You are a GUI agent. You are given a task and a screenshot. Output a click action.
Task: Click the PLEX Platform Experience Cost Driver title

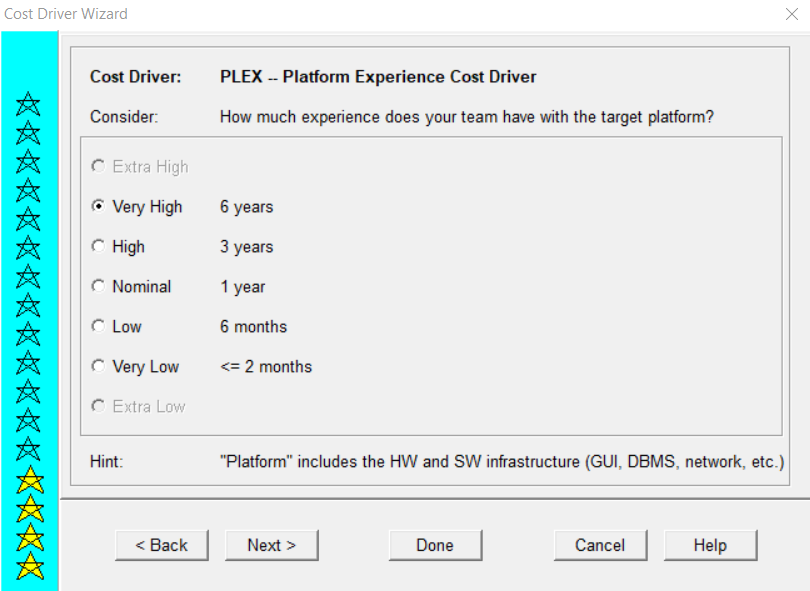(378, 76)
